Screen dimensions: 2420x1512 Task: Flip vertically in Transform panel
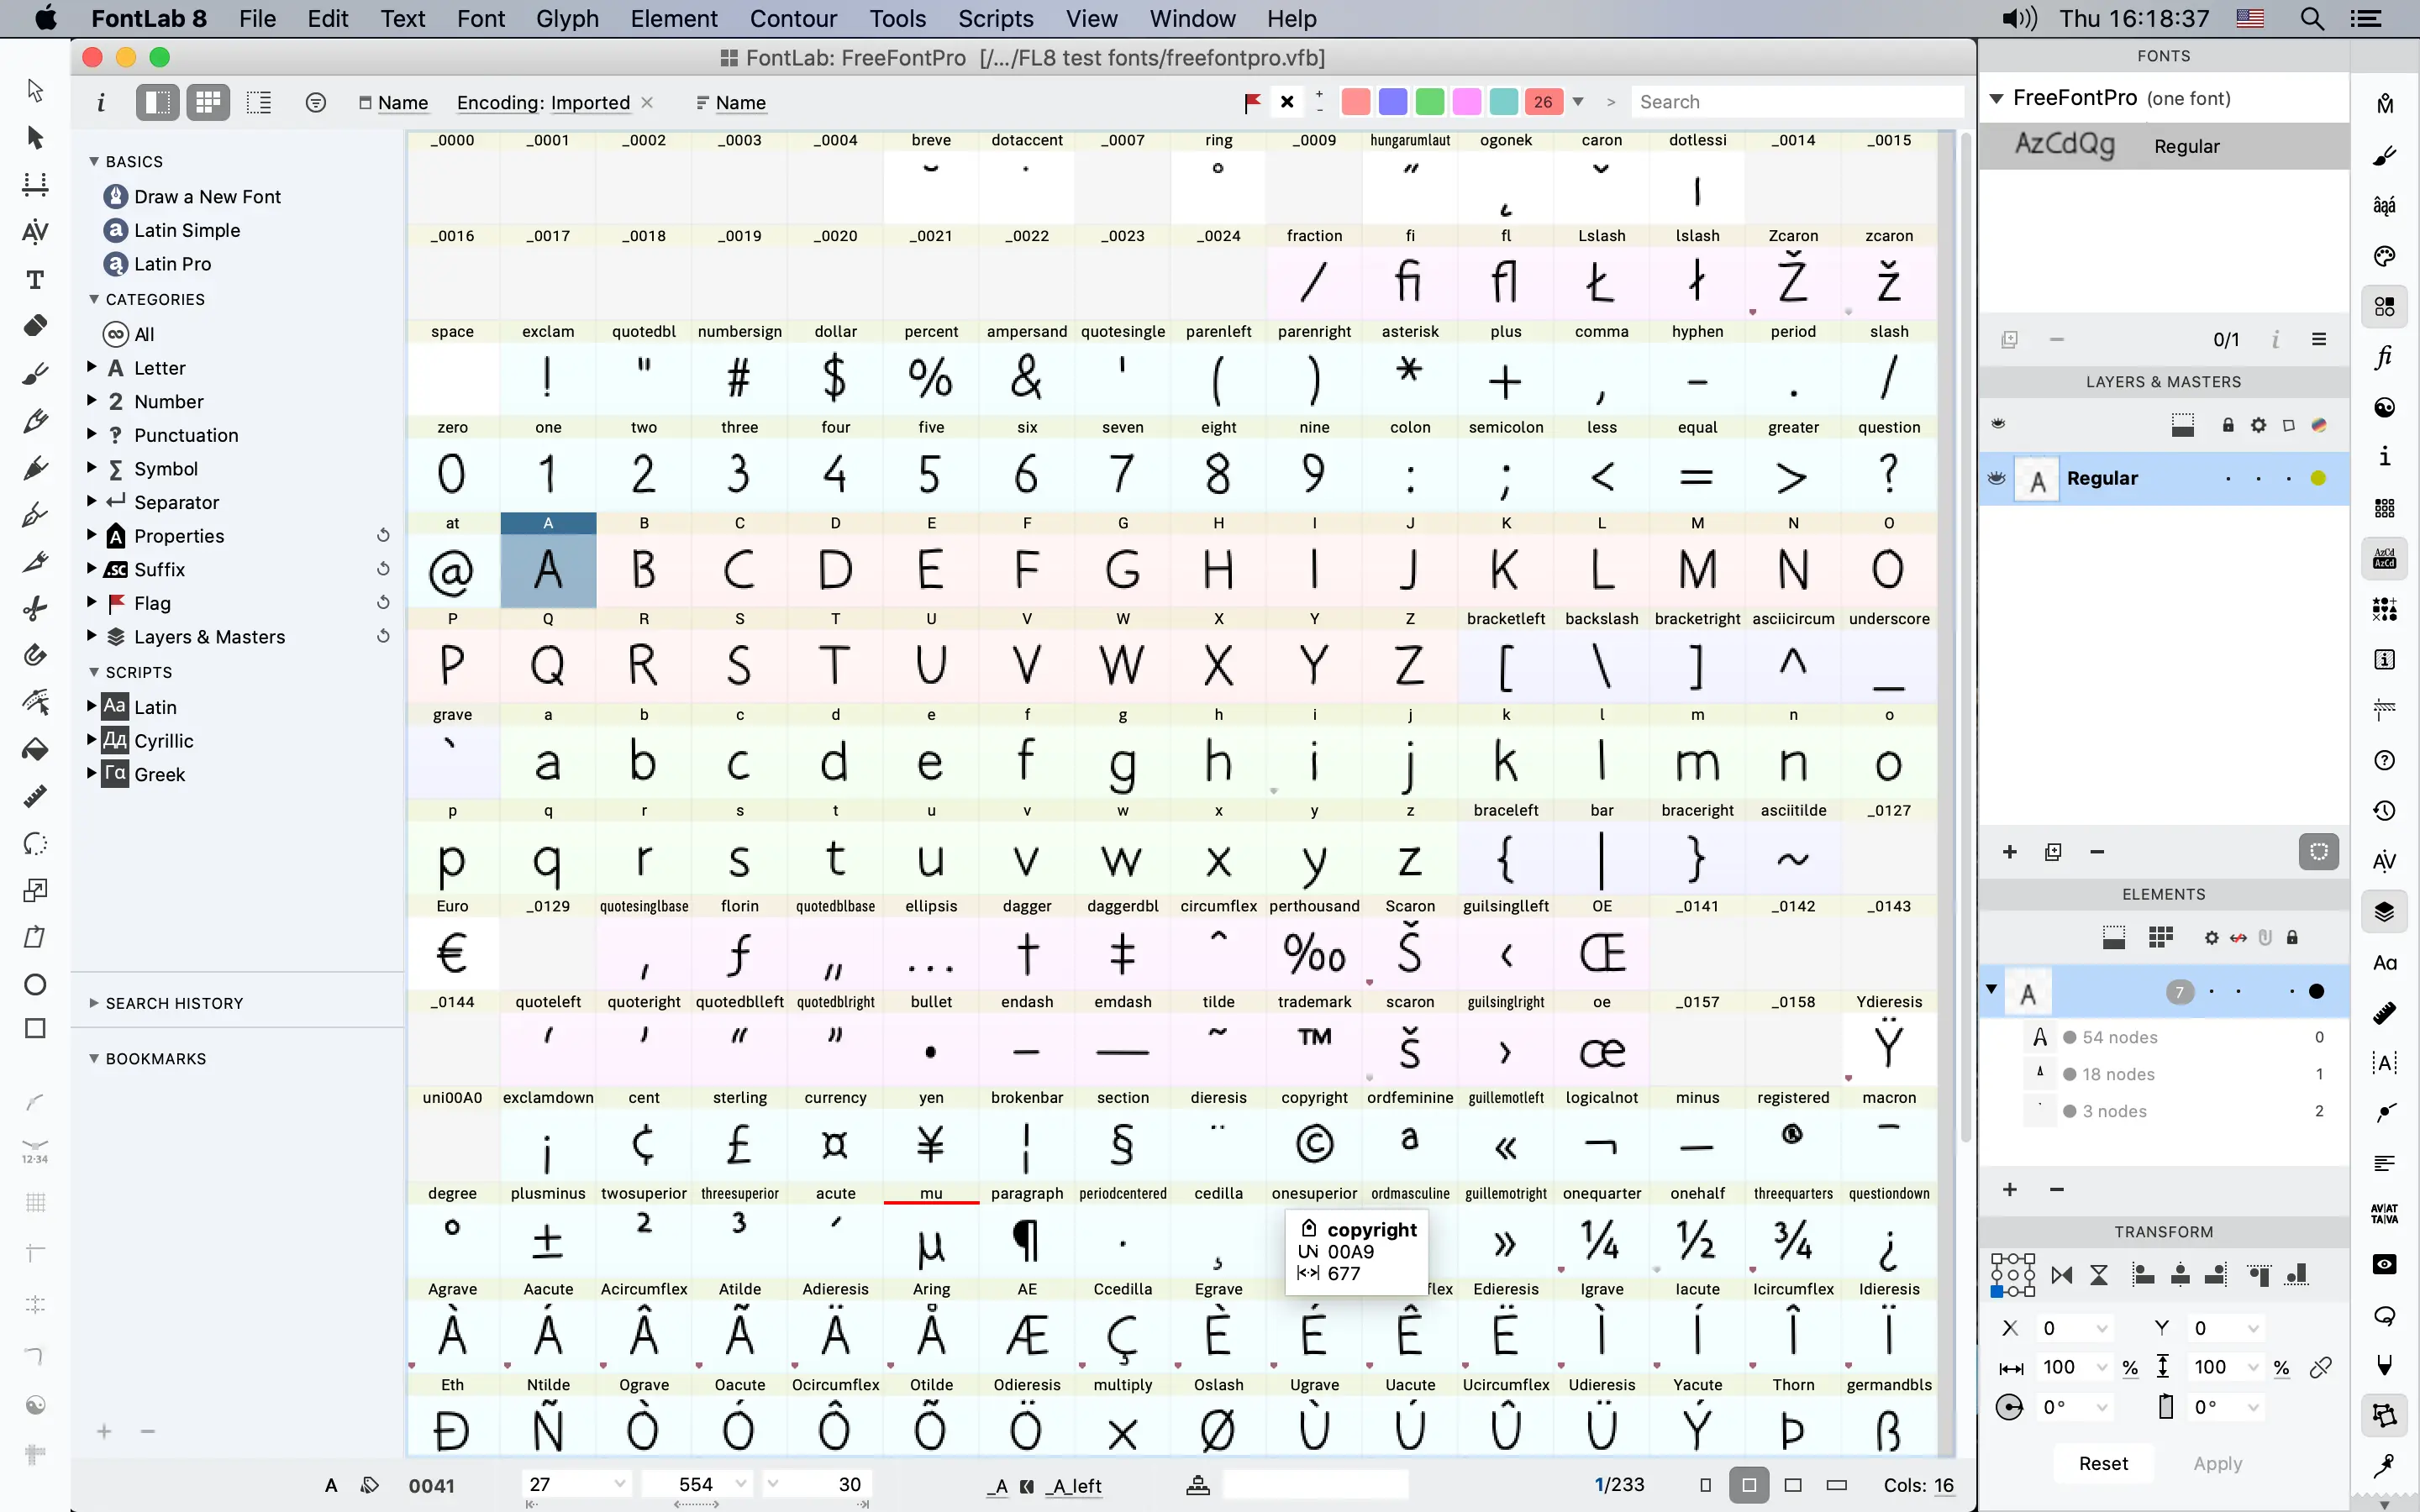tap(2099, 1275)
